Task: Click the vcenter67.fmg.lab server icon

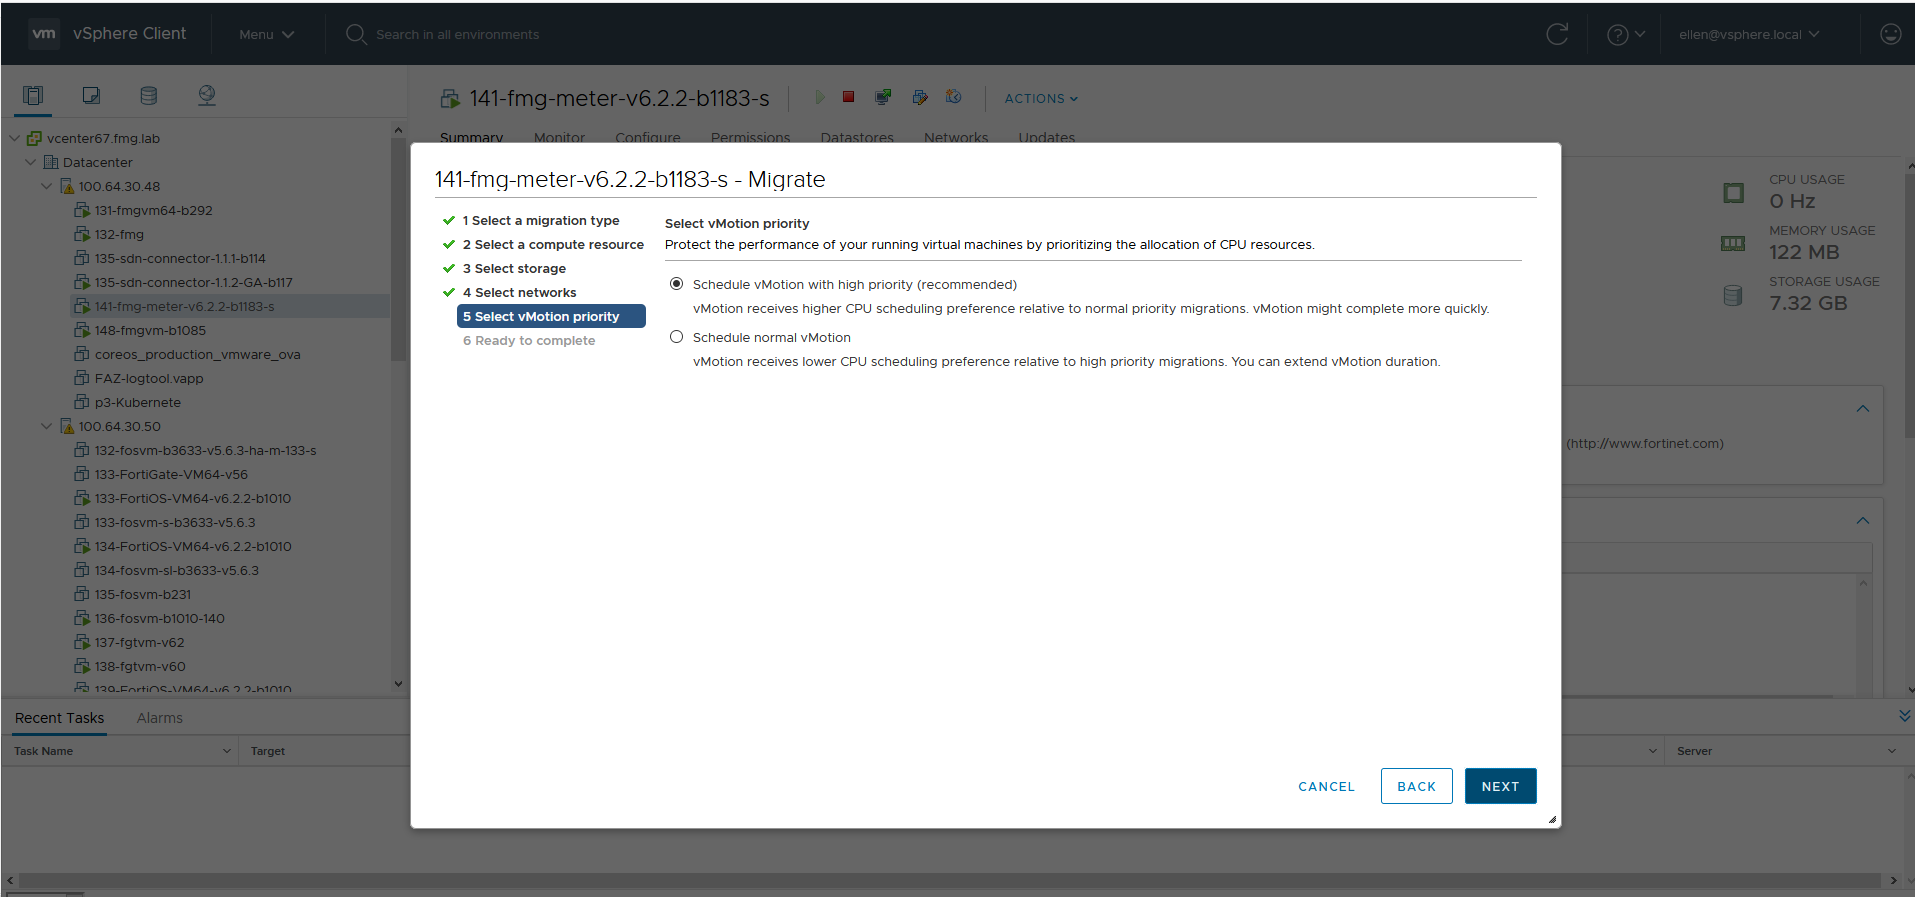Action: click(x=35, y=138)
